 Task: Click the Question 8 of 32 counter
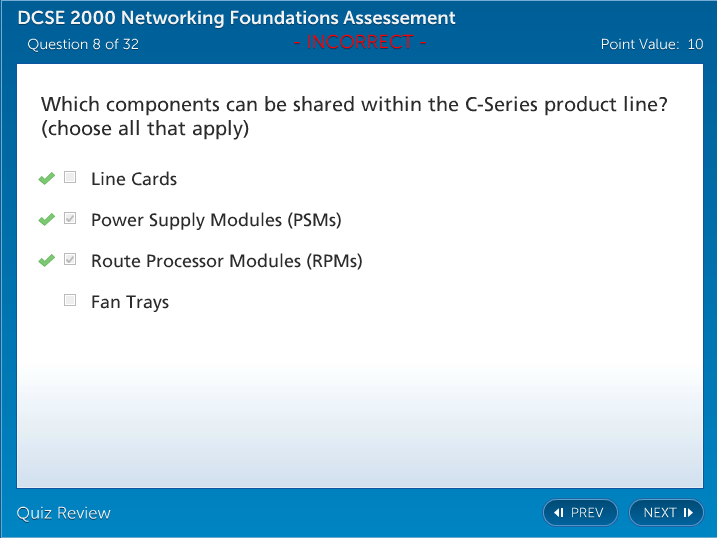[x=83, y=44]
